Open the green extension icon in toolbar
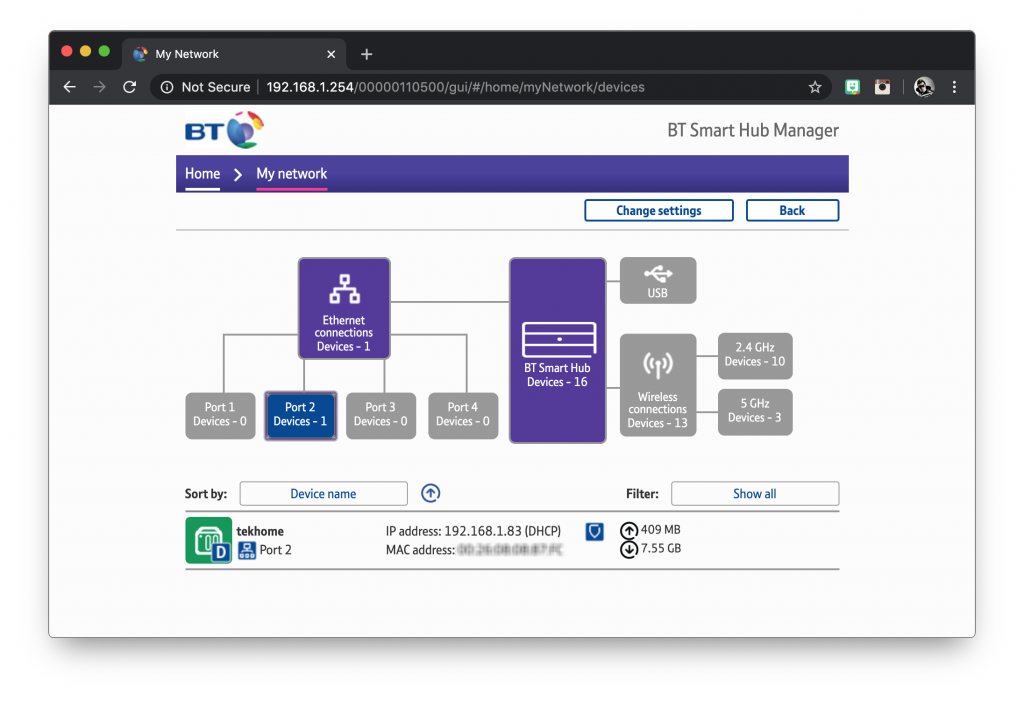This screenshot has height=702, width=1024. click(x=852, y=87)
